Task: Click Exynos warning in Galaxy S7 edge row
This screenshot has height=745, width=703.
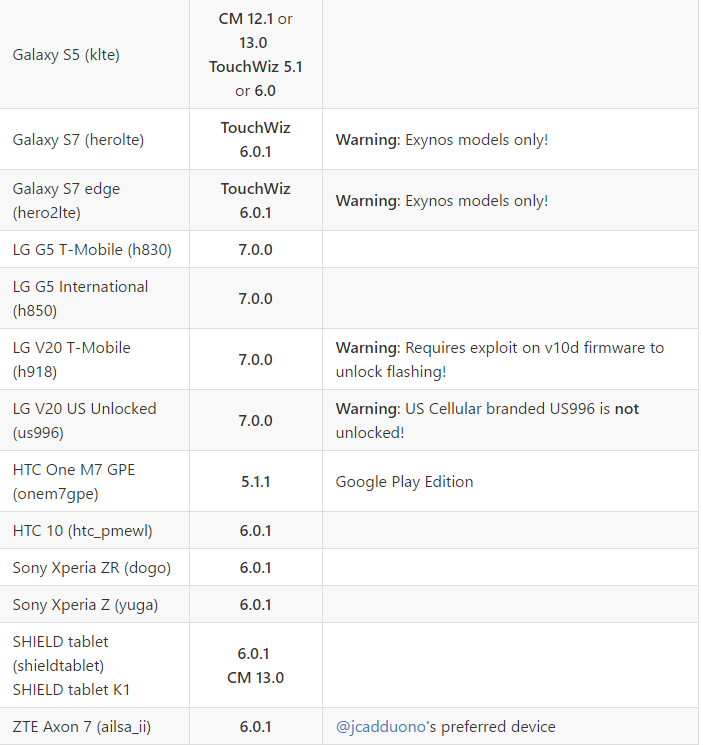Action: (x=441, y=201)
